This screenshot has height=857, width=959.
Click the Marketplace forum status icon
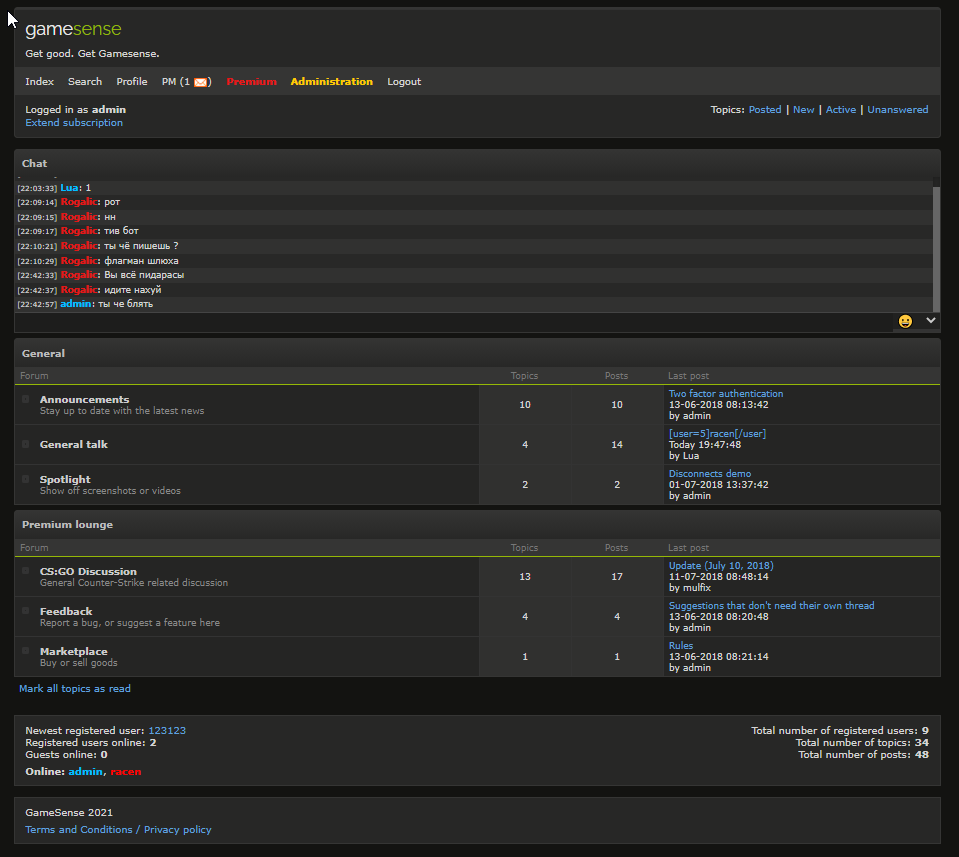[26, 651]
